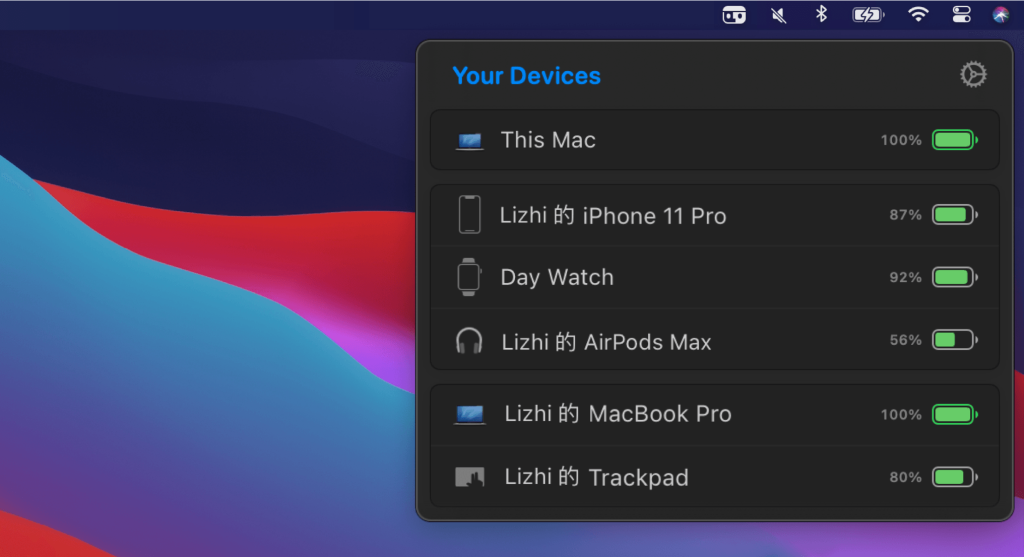This screenshot has height=557, width=1024.
Task: Click the MacBook Pro laptop icon
Action: pos(470,414)
